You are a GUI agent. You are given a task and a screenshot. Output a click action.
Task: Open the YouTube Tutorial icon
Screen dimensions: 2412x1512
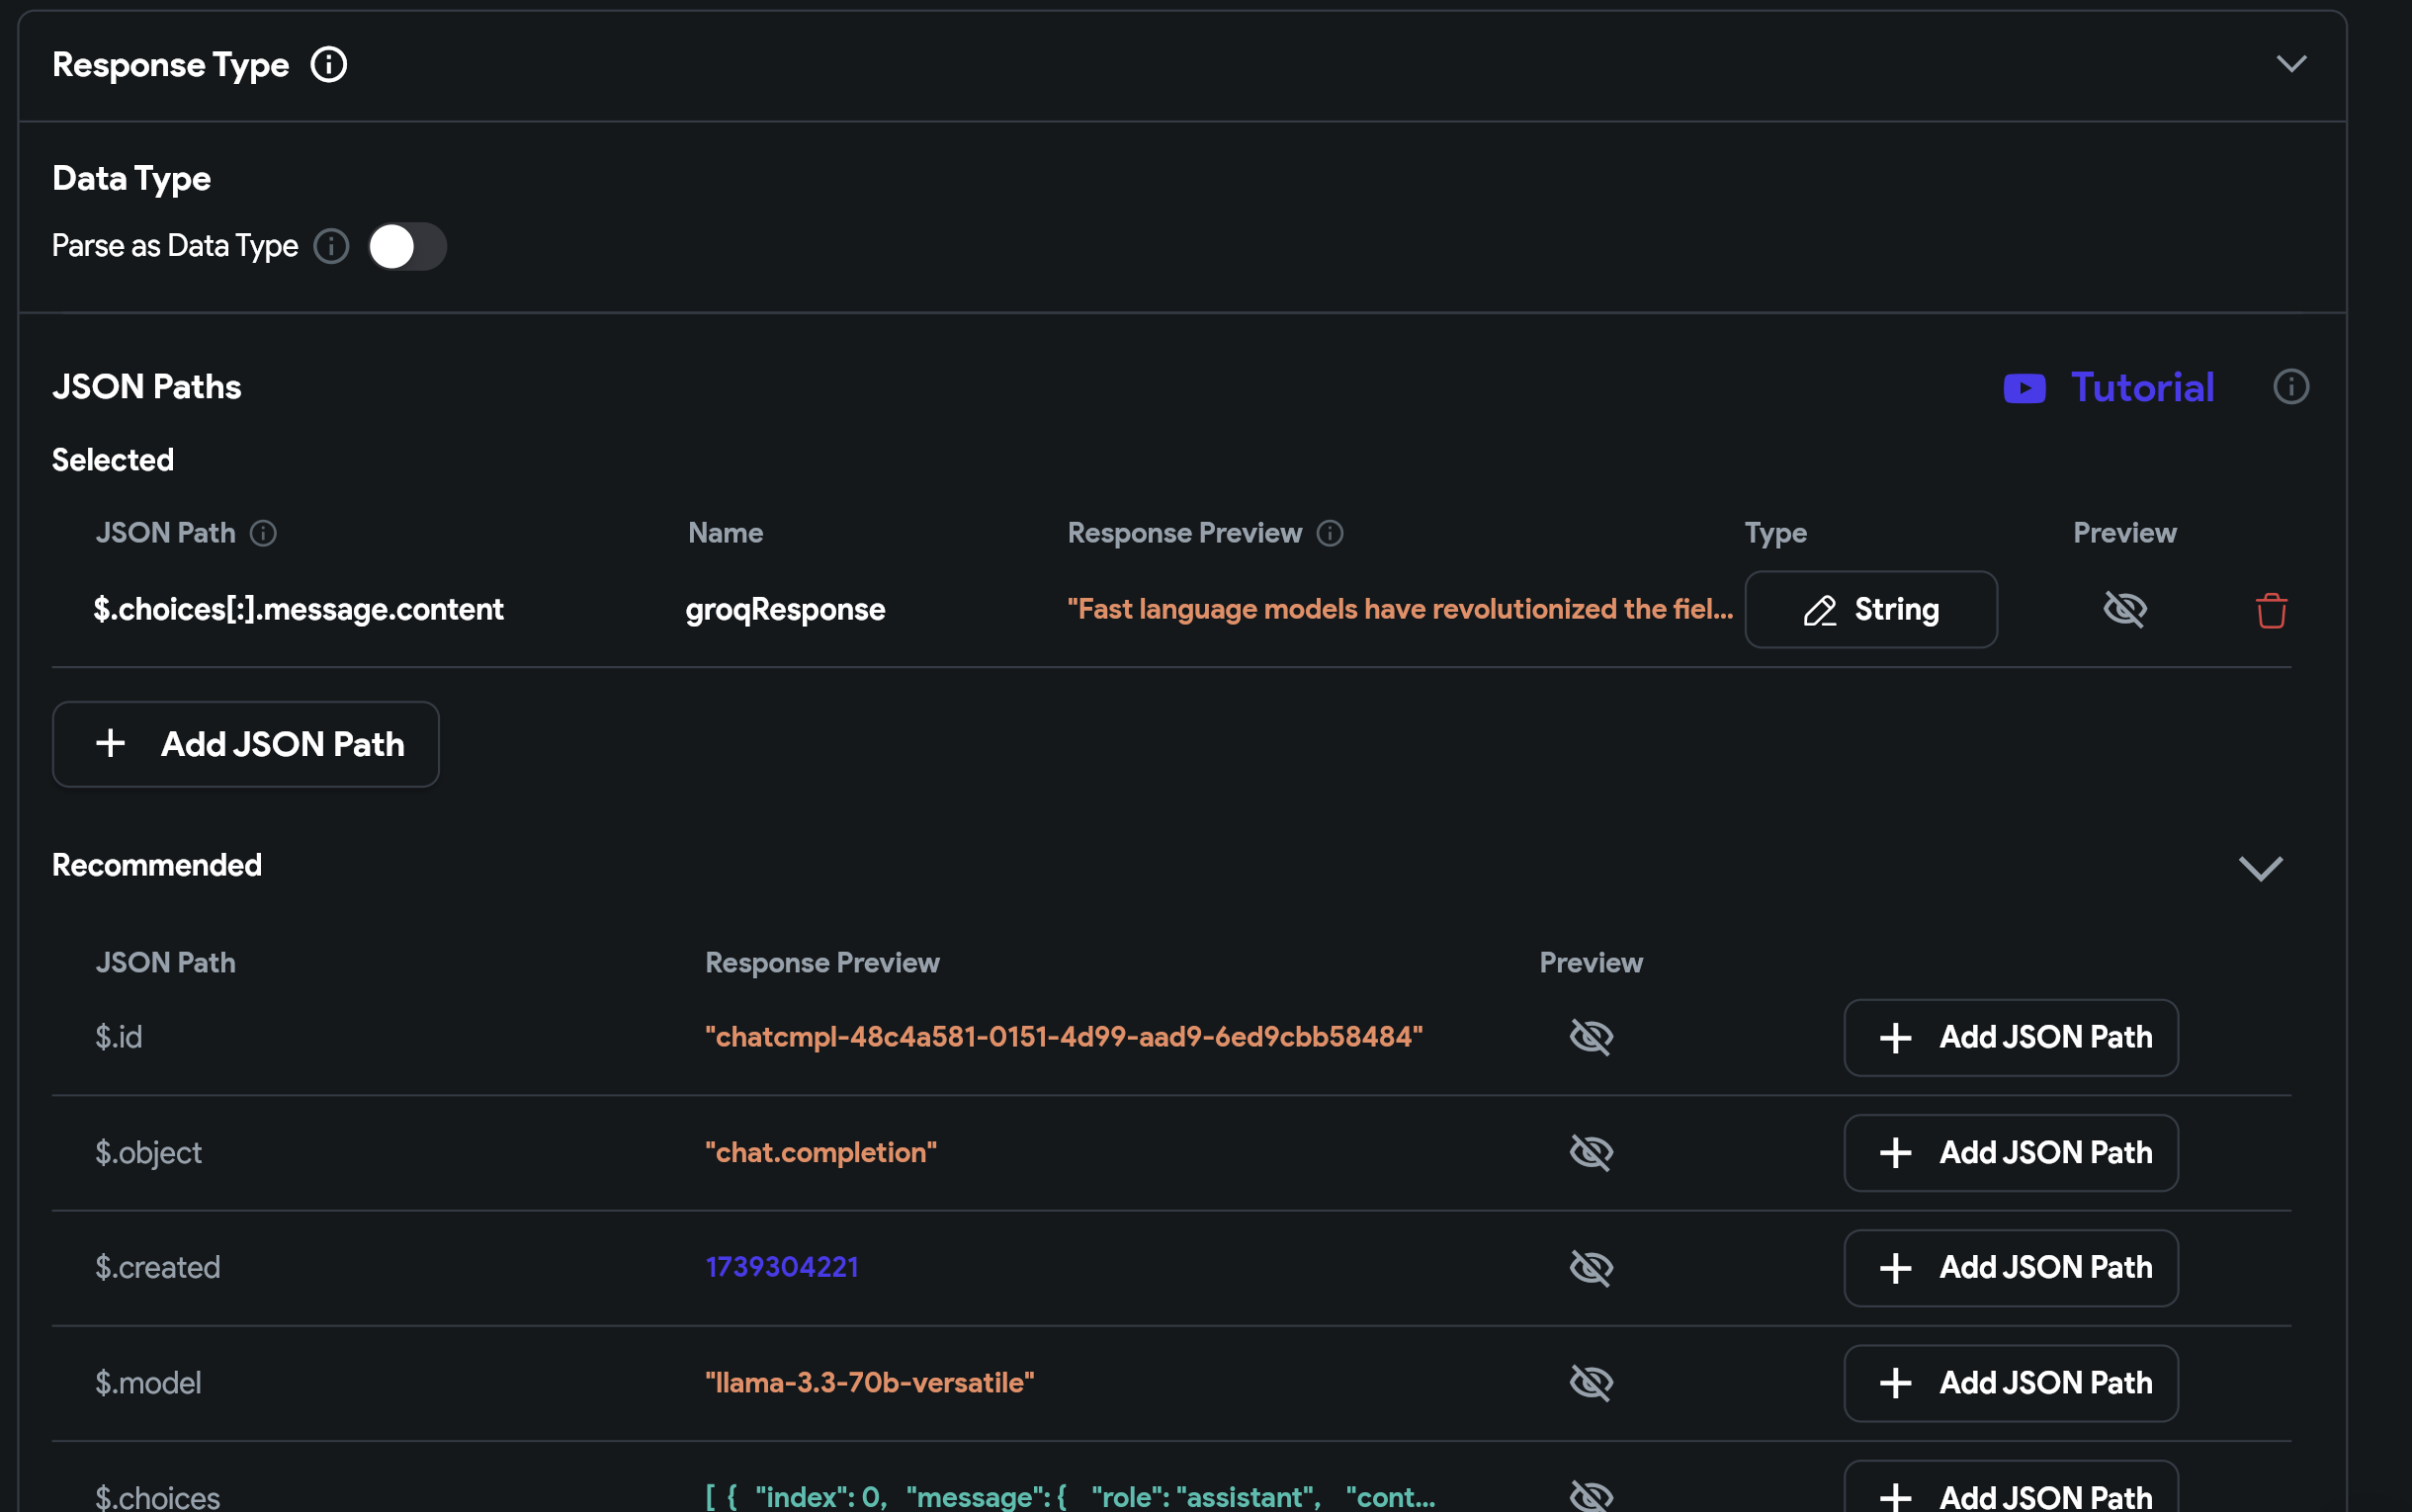2024,388
